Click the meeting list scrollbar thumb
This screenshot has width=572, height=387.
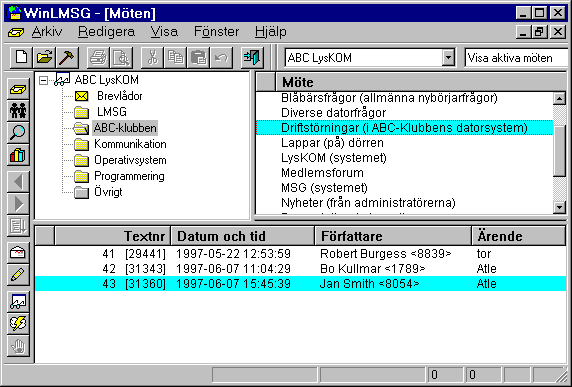(560, 150)
